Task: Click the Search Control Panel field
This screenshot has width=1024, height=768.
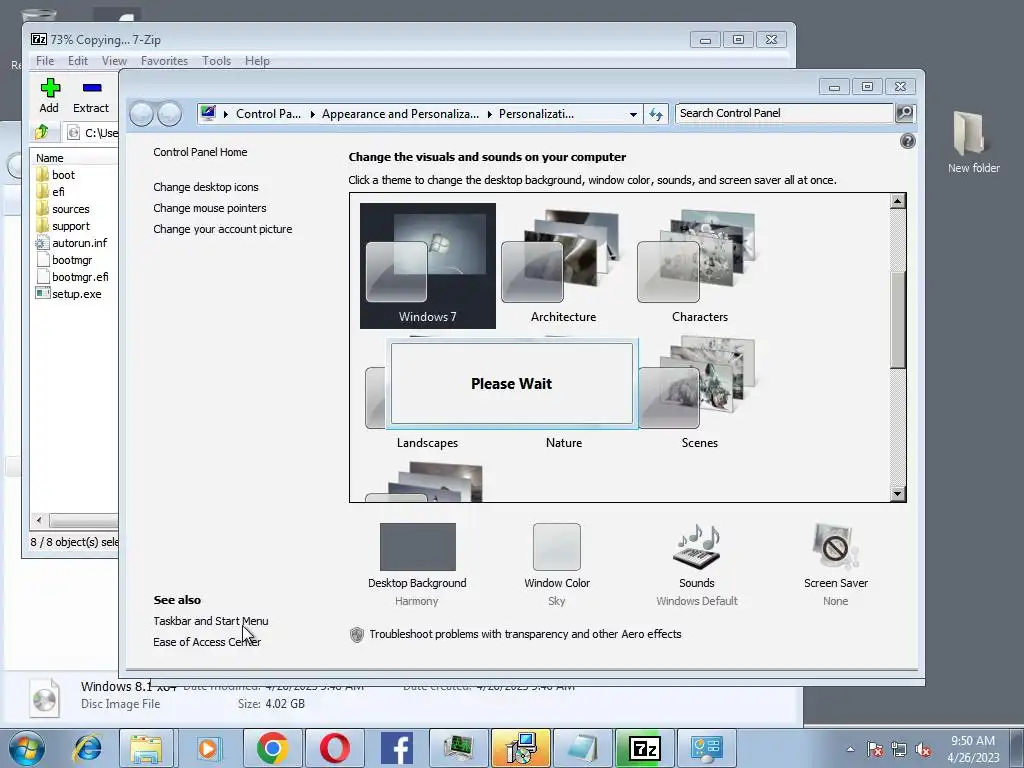Action: click(784, 113)
